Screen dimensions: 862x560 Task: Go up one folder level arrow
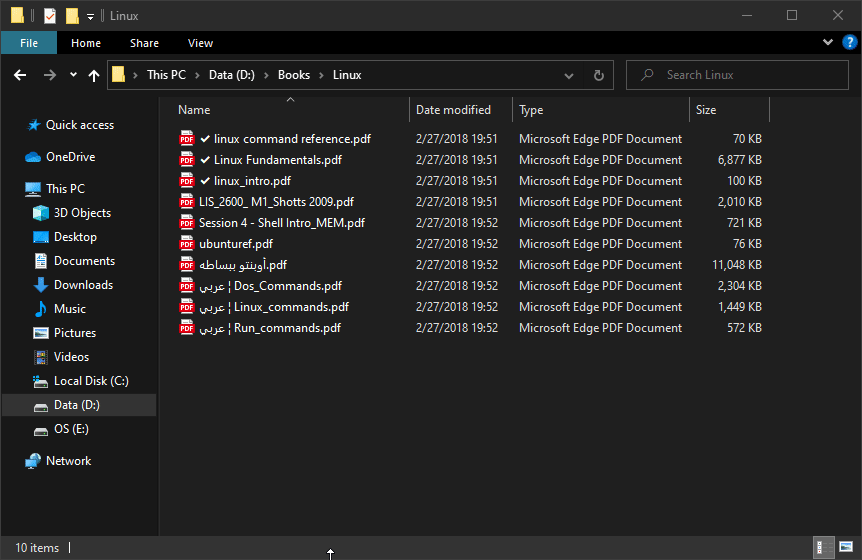click(x=93, y=75)
